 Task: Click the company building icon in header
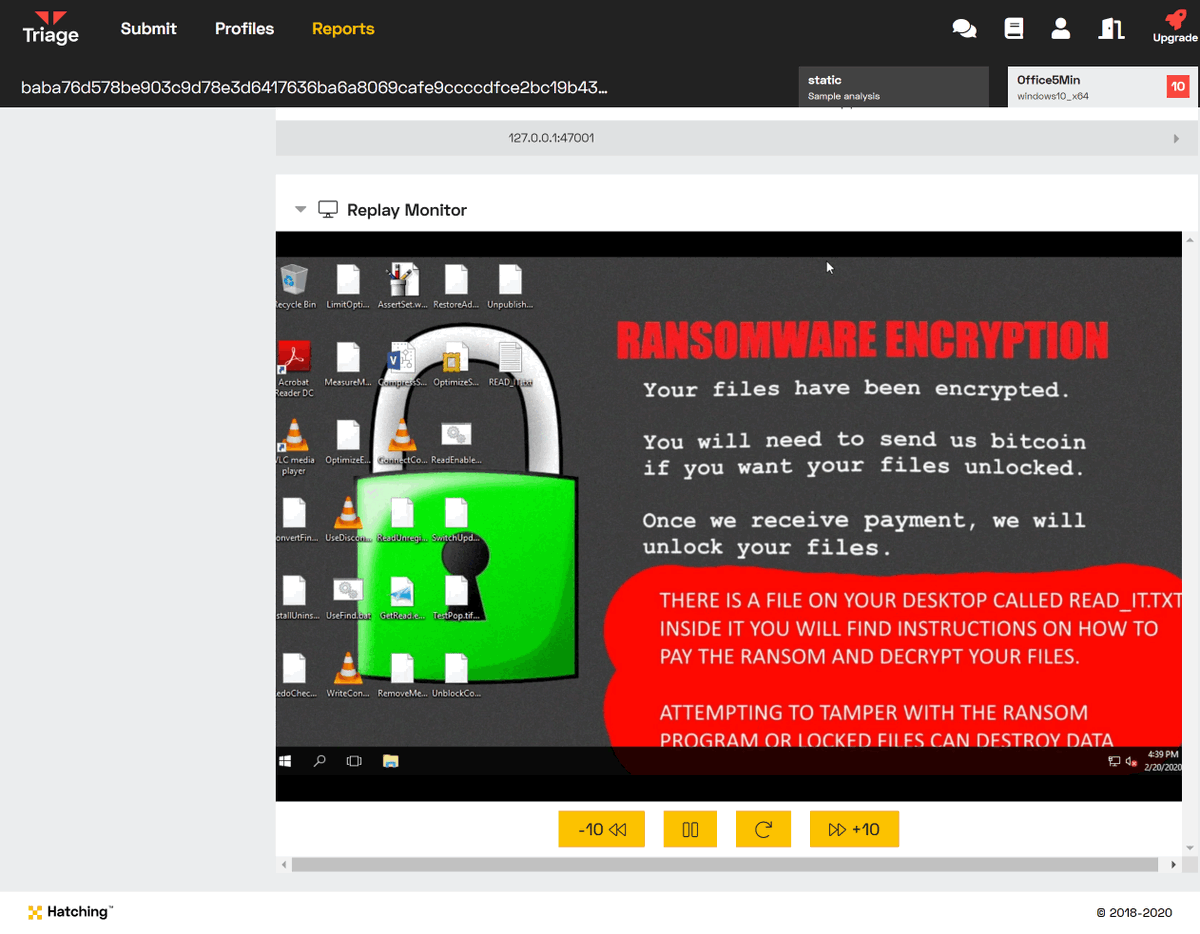click(1110, 29)
